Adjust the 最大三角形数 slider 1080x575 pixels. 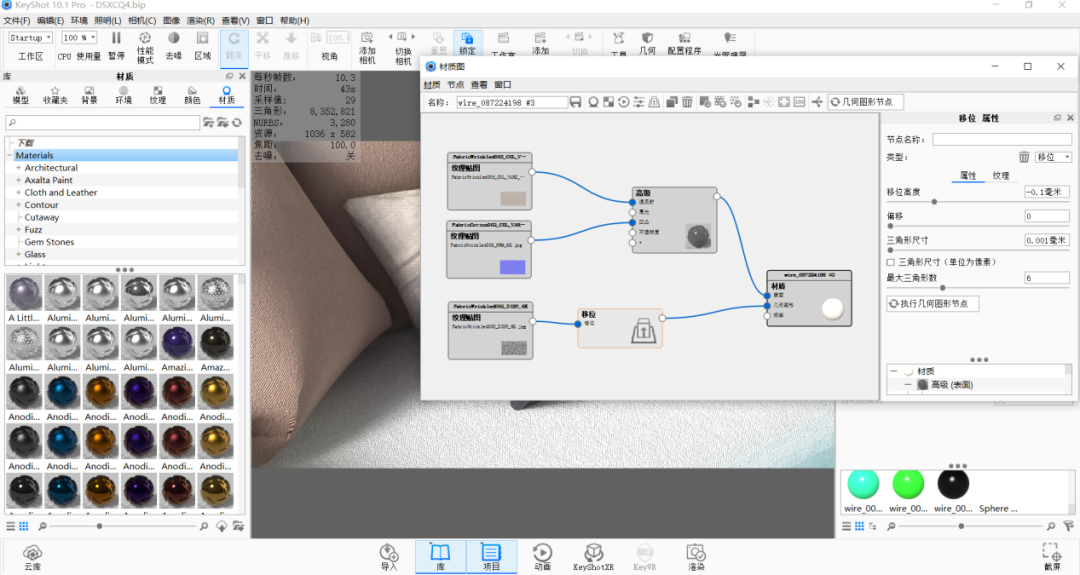tap(943, 288)
